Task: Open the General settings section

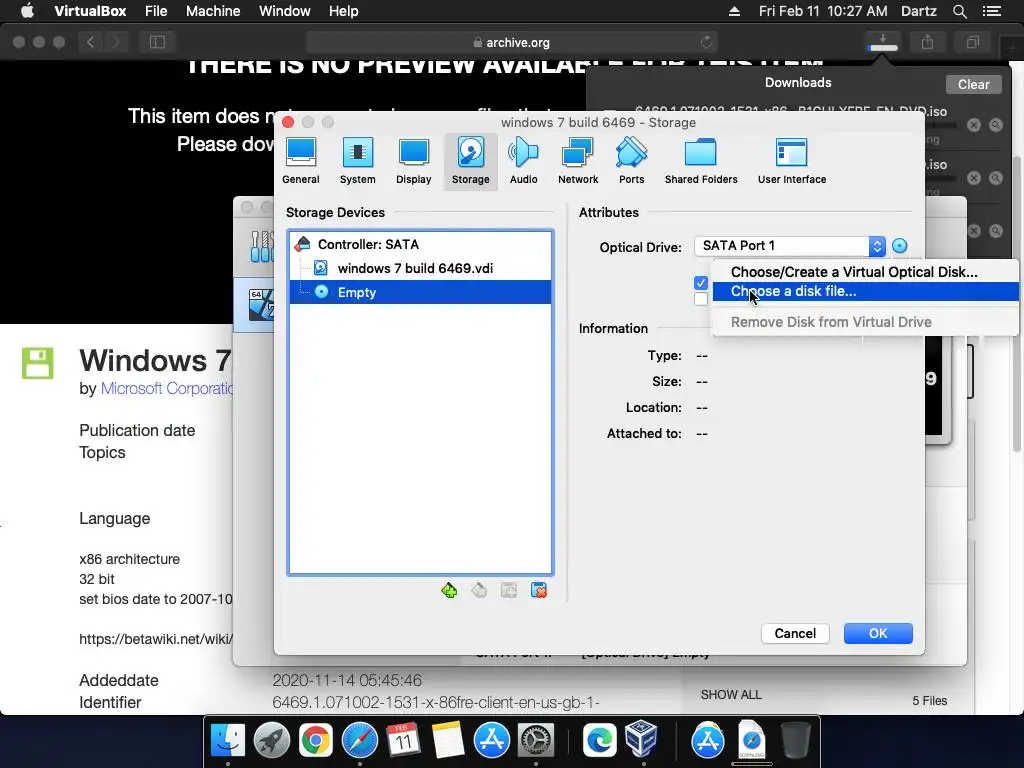Action: pyautogui.click(x=300, y=161)
